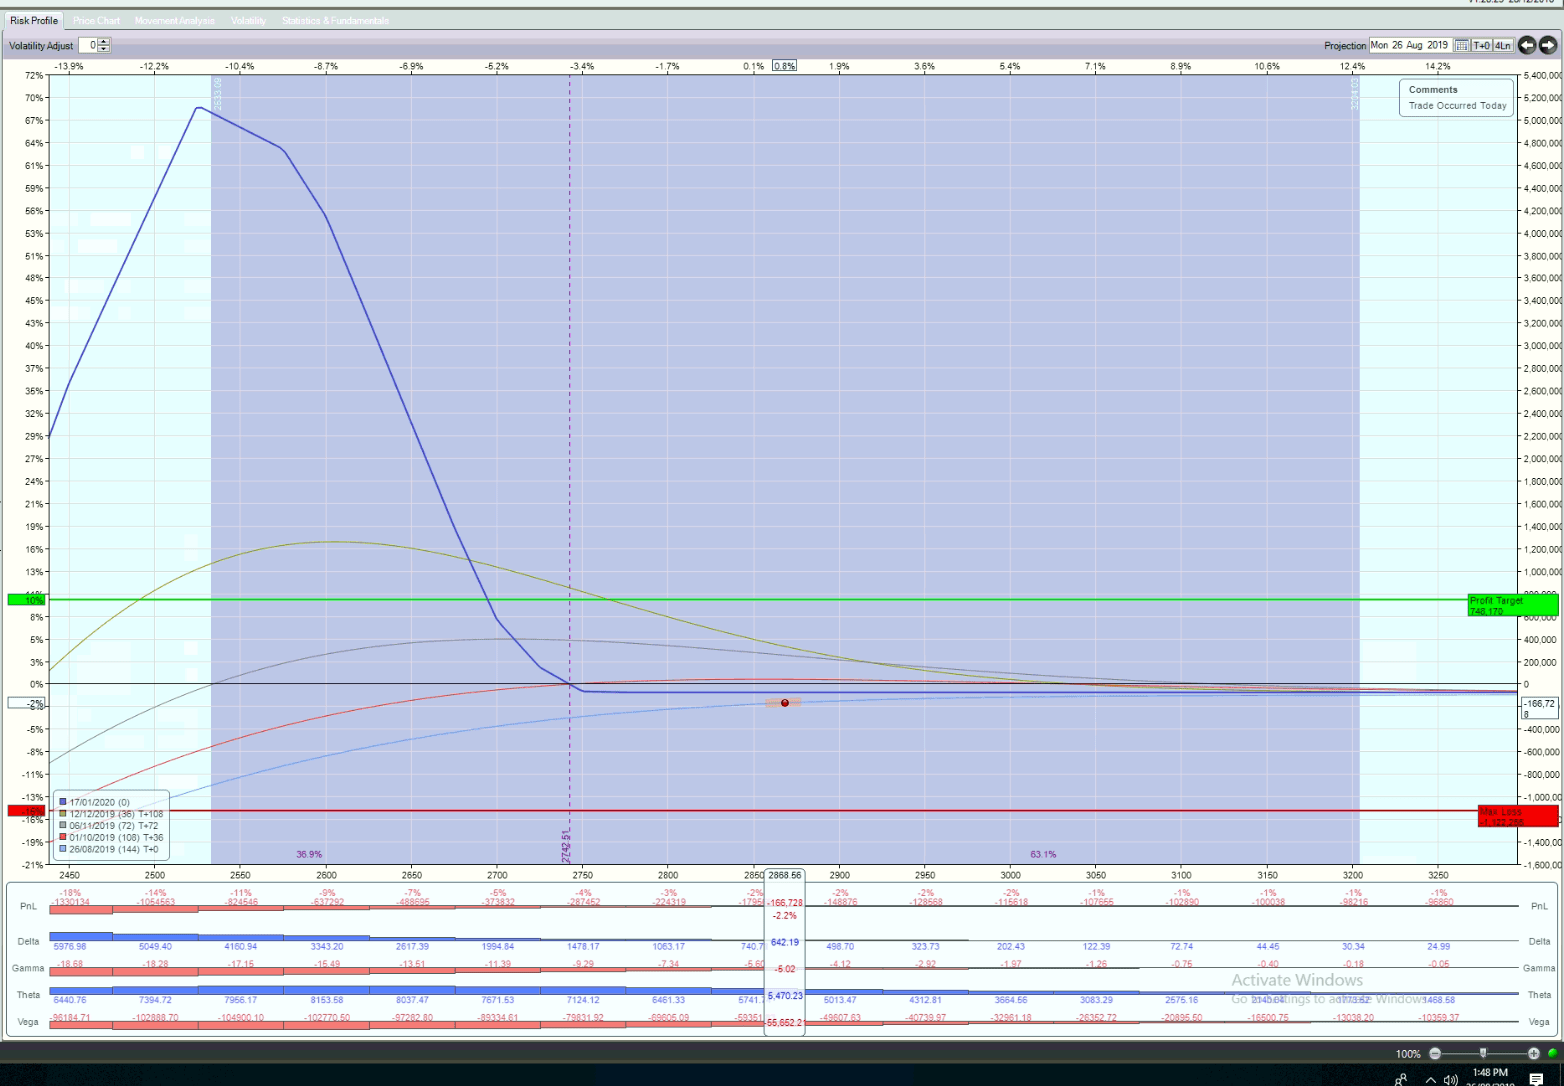Click the 12/12/2019 (36) T+108 legend swatch
Screen dimensions: 1564x1086
click(x=63, y=814)
